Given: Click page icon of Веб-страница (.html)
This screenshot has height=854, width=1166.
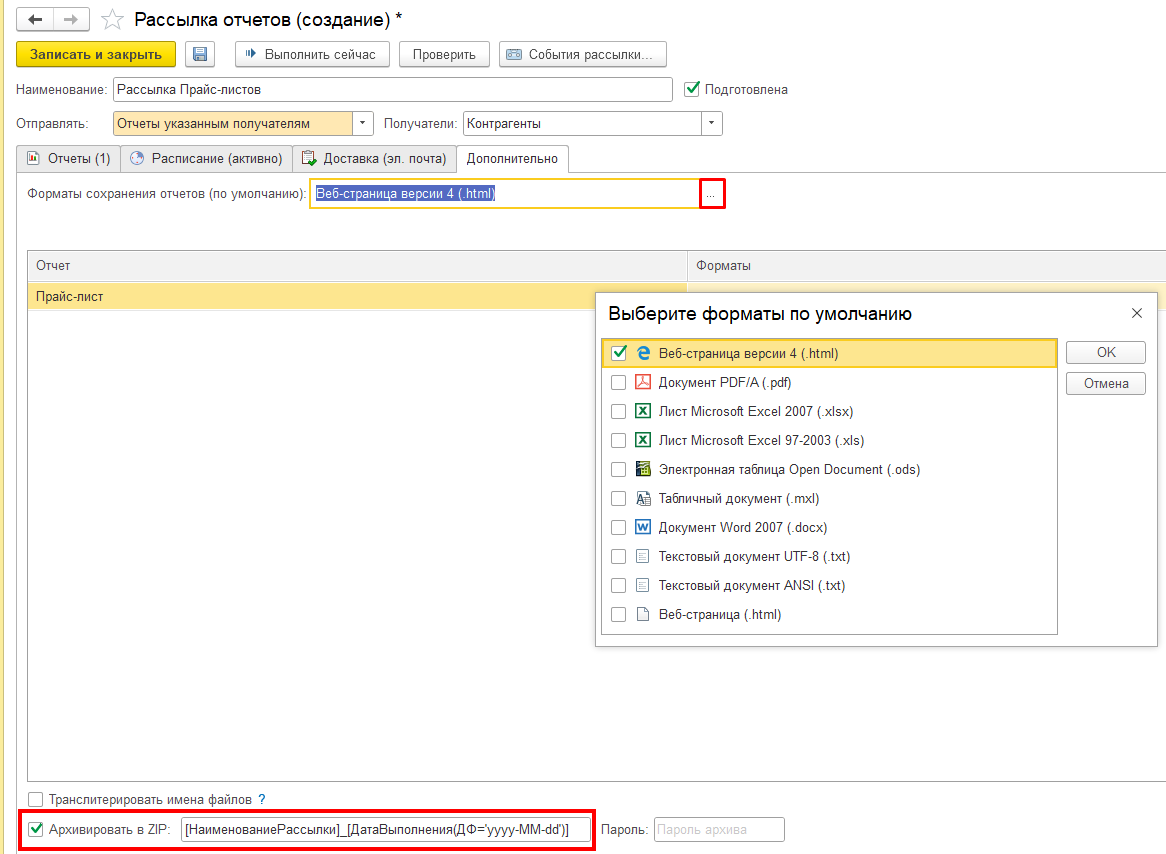Looking at the screenshot, I should [643, 614].
